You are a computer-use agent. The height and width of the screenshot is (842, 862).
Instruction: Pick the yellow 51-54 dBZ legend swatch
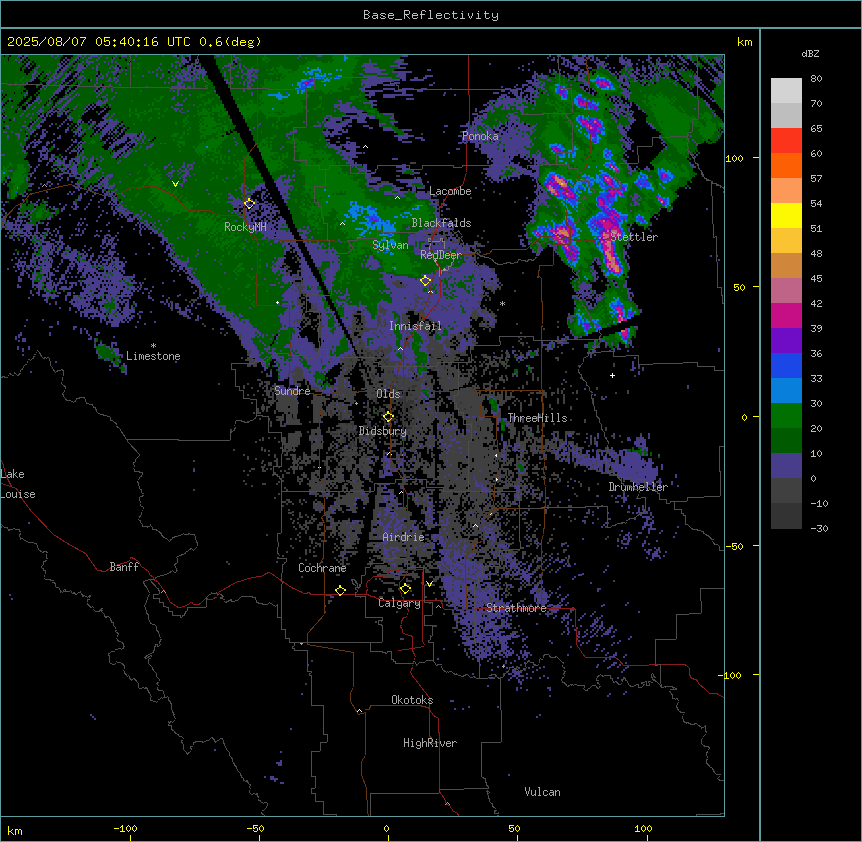pyautogui.click(x=786, y=215)
